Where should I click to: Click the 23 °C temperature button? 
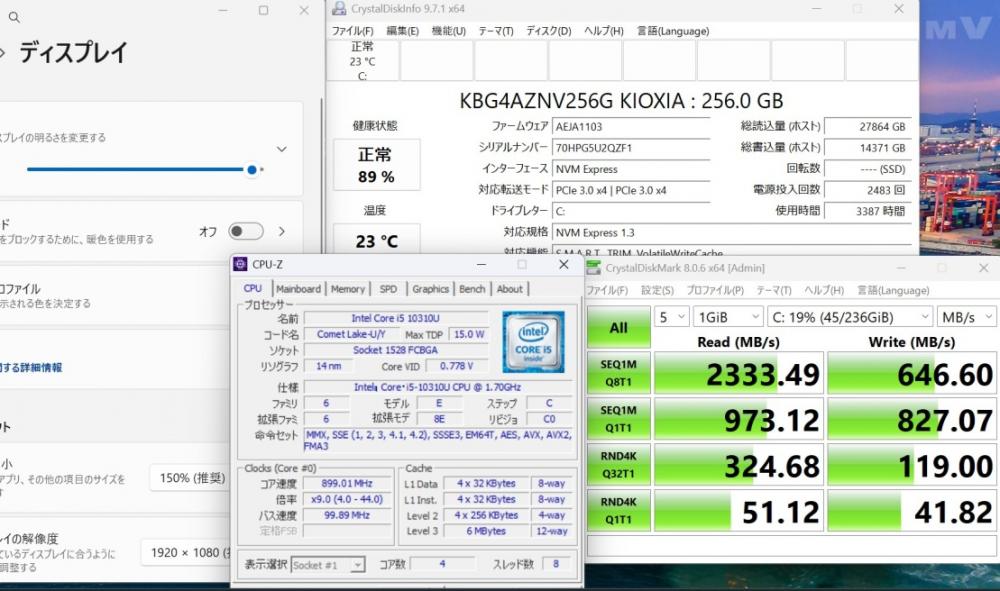pyautogui.click(x=376, y=240)
